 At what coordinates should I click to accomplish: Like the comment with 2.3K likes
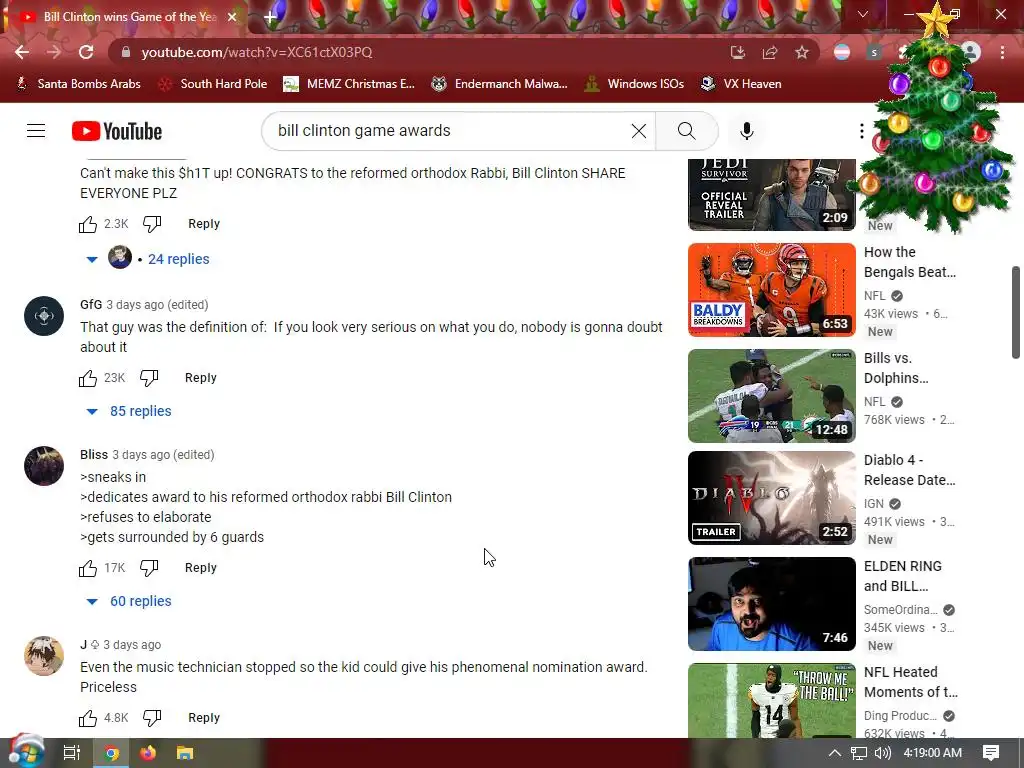88,224
